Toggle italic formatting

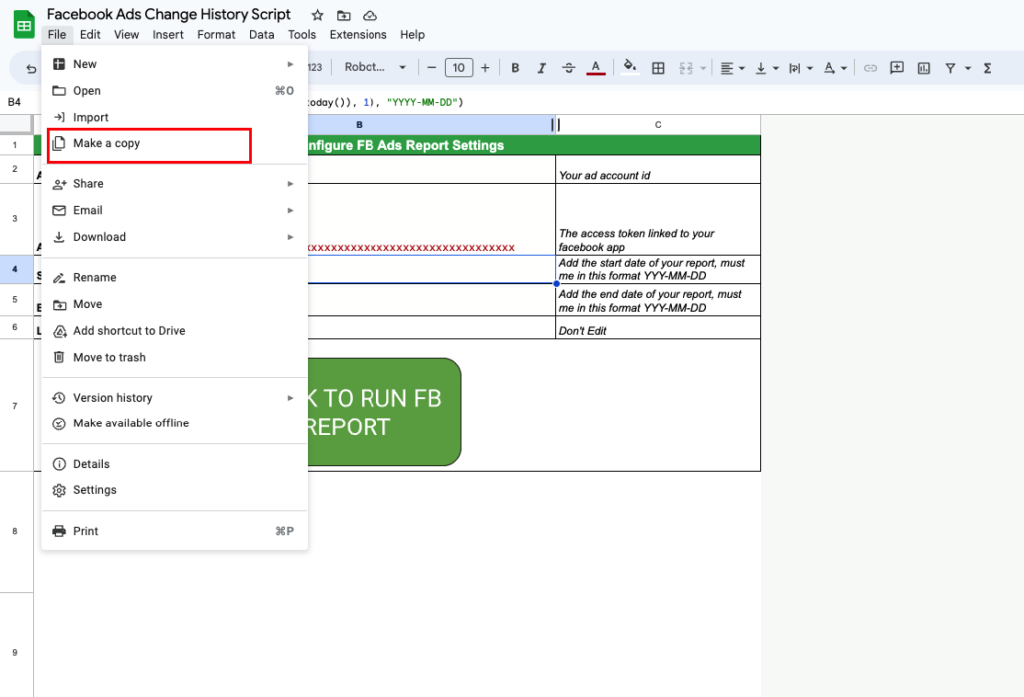click(541, 68)
